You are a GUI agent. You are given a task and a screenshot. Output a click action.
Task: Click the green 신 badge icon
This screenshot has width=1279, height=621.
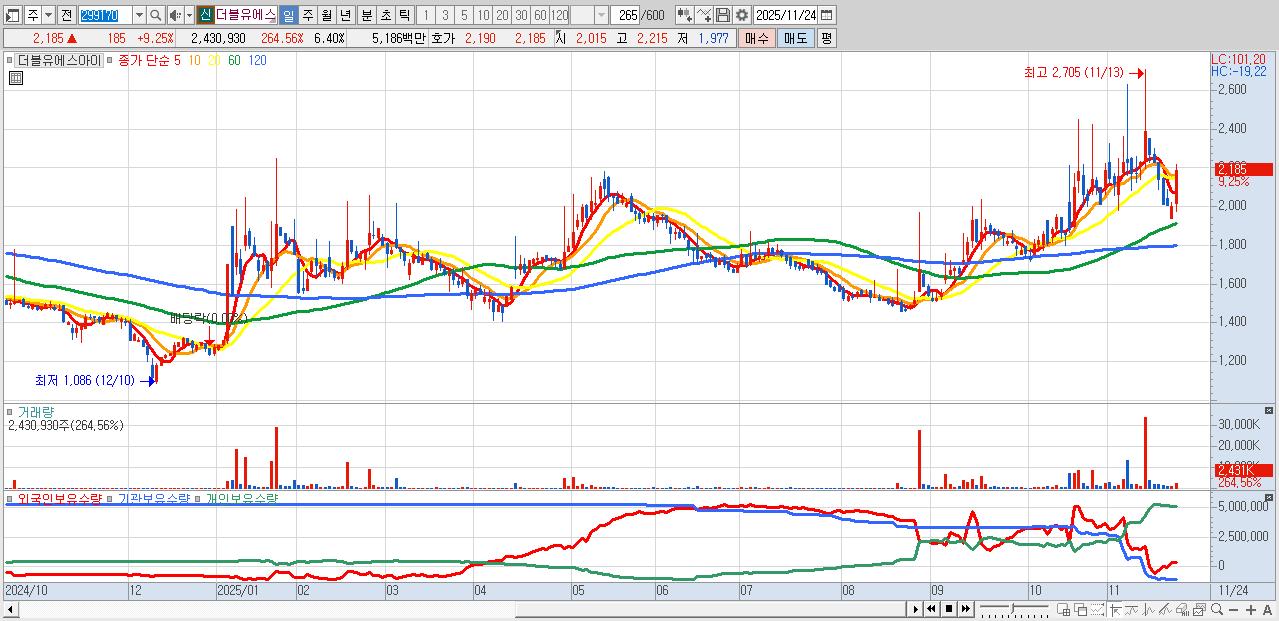pyautogui.click(x=204, y=15)
